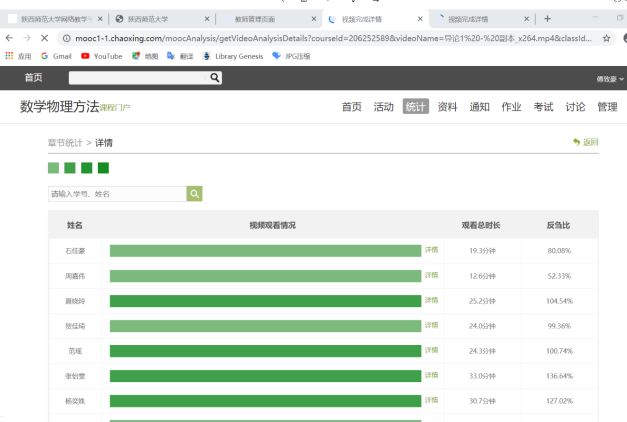The image size is (627, 422).
Task: Open the YouTube bookmark
Action: [101, 56]
